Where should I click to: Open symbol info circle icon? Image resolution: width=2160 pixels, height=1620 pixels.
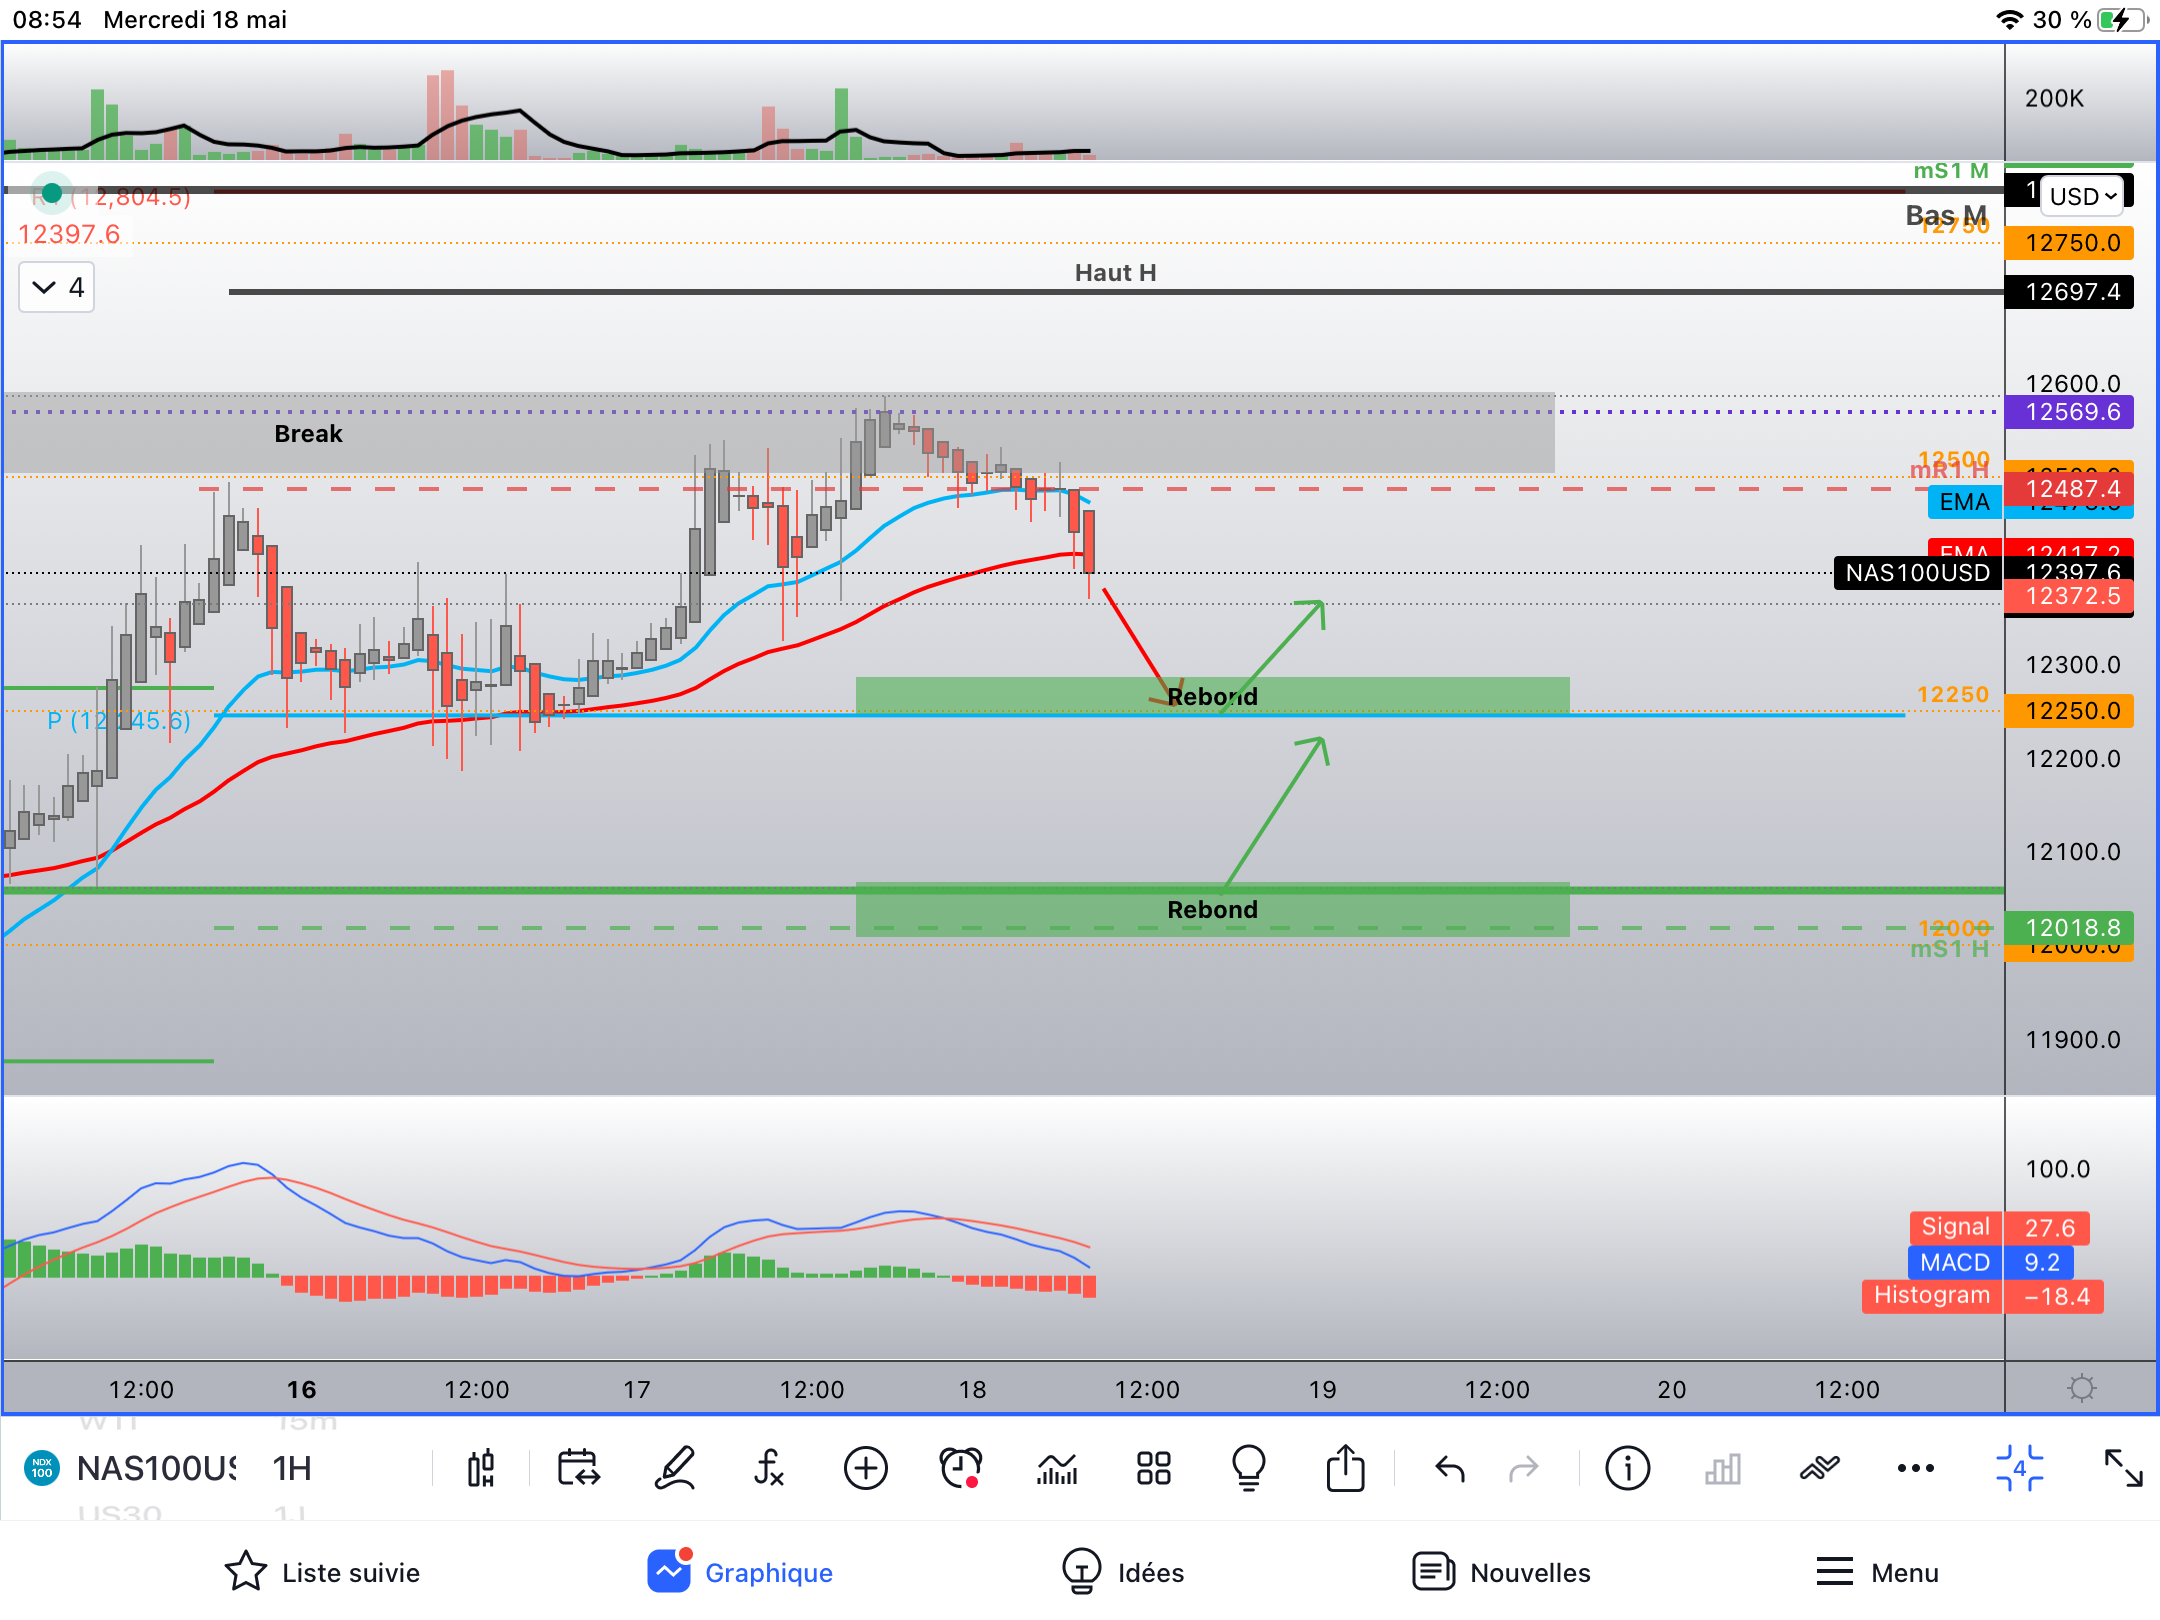pos(1627,1468)
